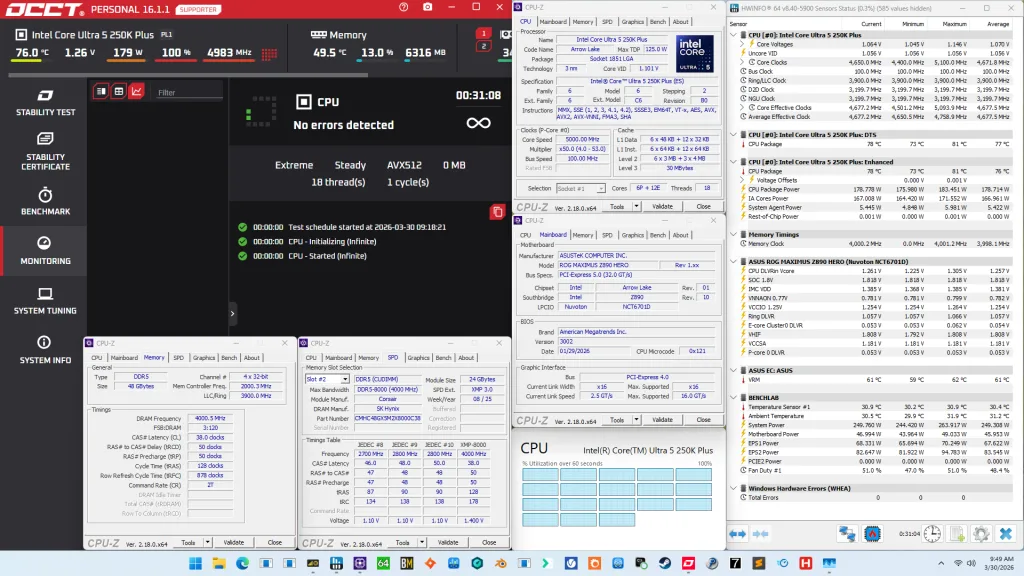Click Validate in the CPU-Z CPU window
The height and width of the screenshot is (576, 1024).
[662, 206]
